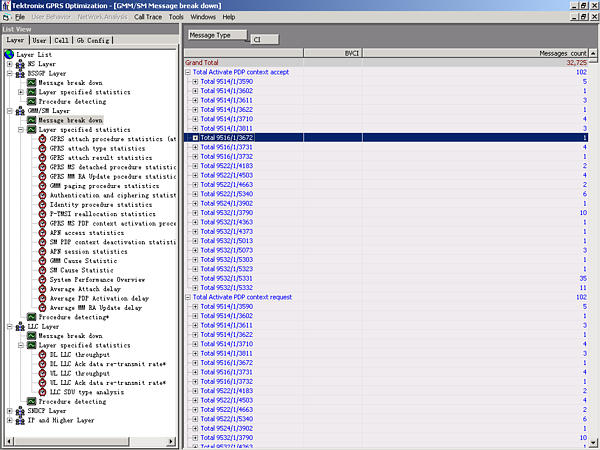Click tree panel's scroll right arrow

(171, 441)
